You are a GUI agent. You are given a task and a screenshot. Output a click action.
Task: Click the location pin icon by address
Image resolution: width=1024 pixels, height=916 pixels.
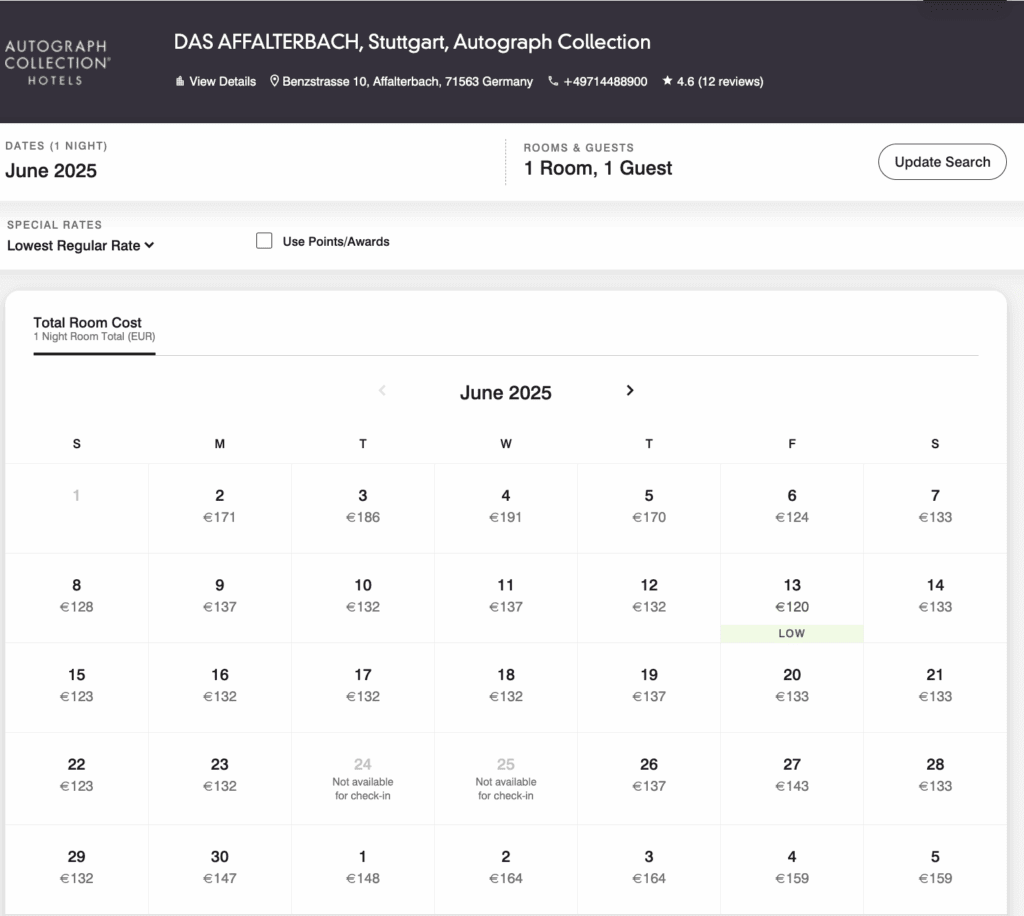click(x=275, y=82)
